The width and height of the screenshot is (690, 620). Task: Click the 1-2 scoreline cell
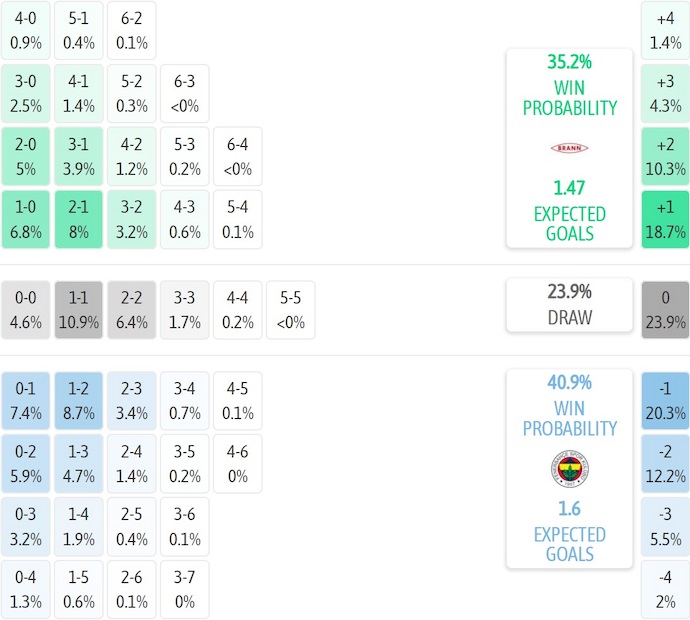pos(79,400)
